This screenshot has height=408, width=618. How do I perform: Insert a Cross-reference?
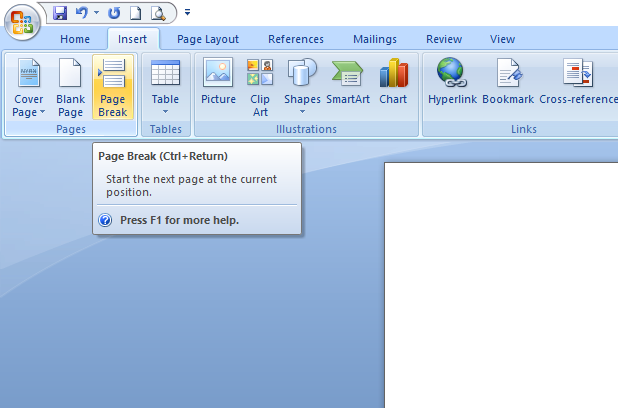point(578,85)
